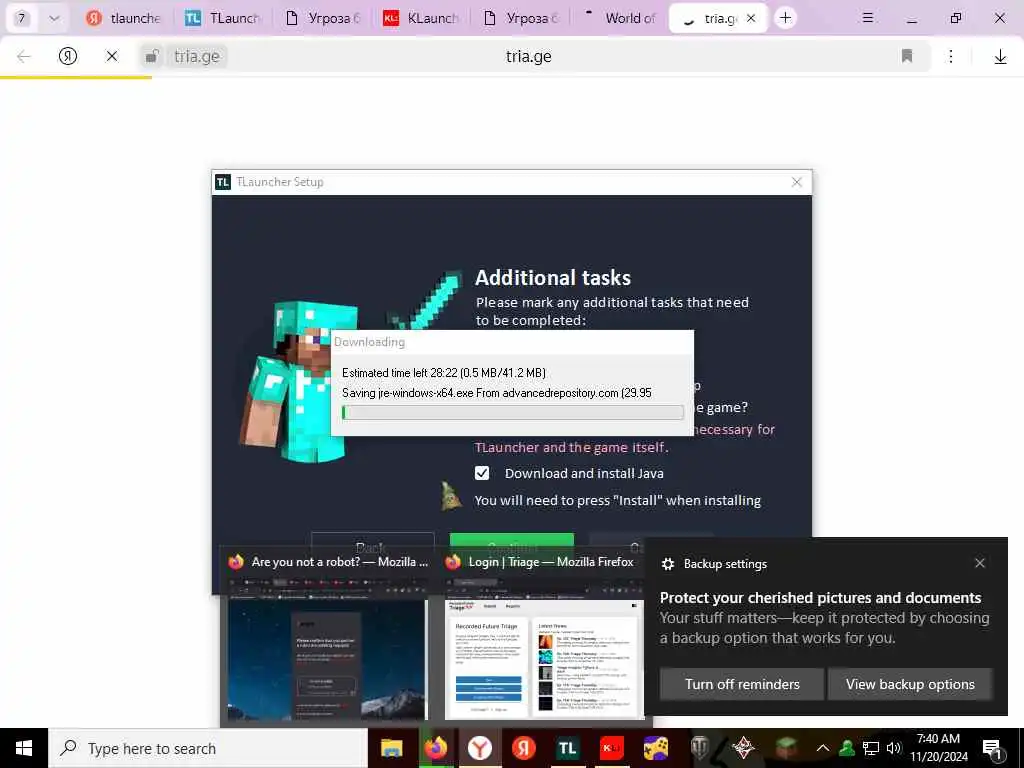Viewport: 1024px width, 768px height.
Task: Open the Action Center notifications icon
Action: tap(993, 749)
